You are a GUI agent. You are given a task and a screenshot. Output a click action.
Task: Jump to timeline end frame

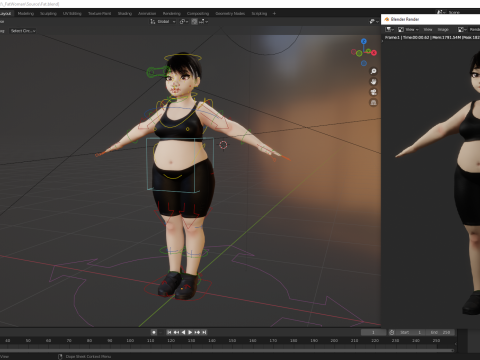(204, 332)
